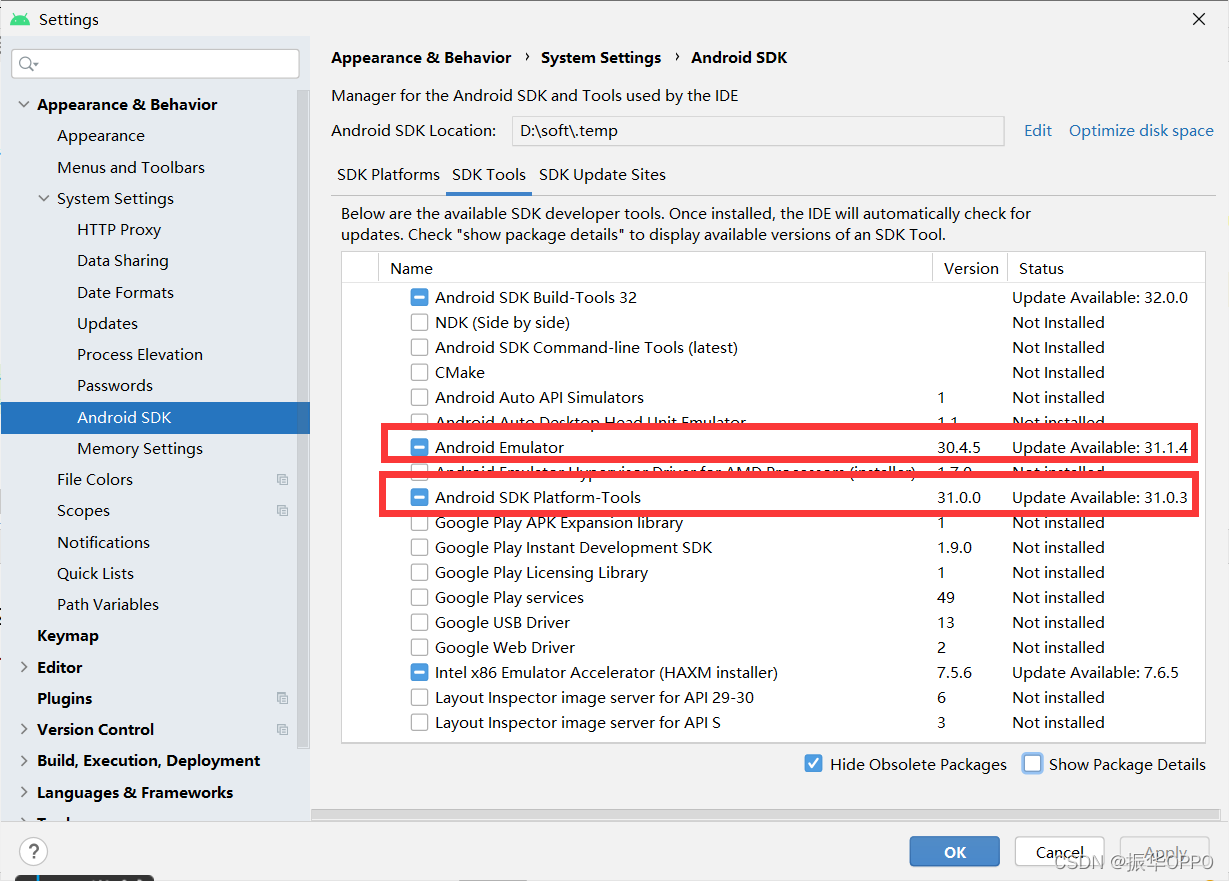
Task: Click System Settings in the breadcrumb
Action: pos(601,58)
